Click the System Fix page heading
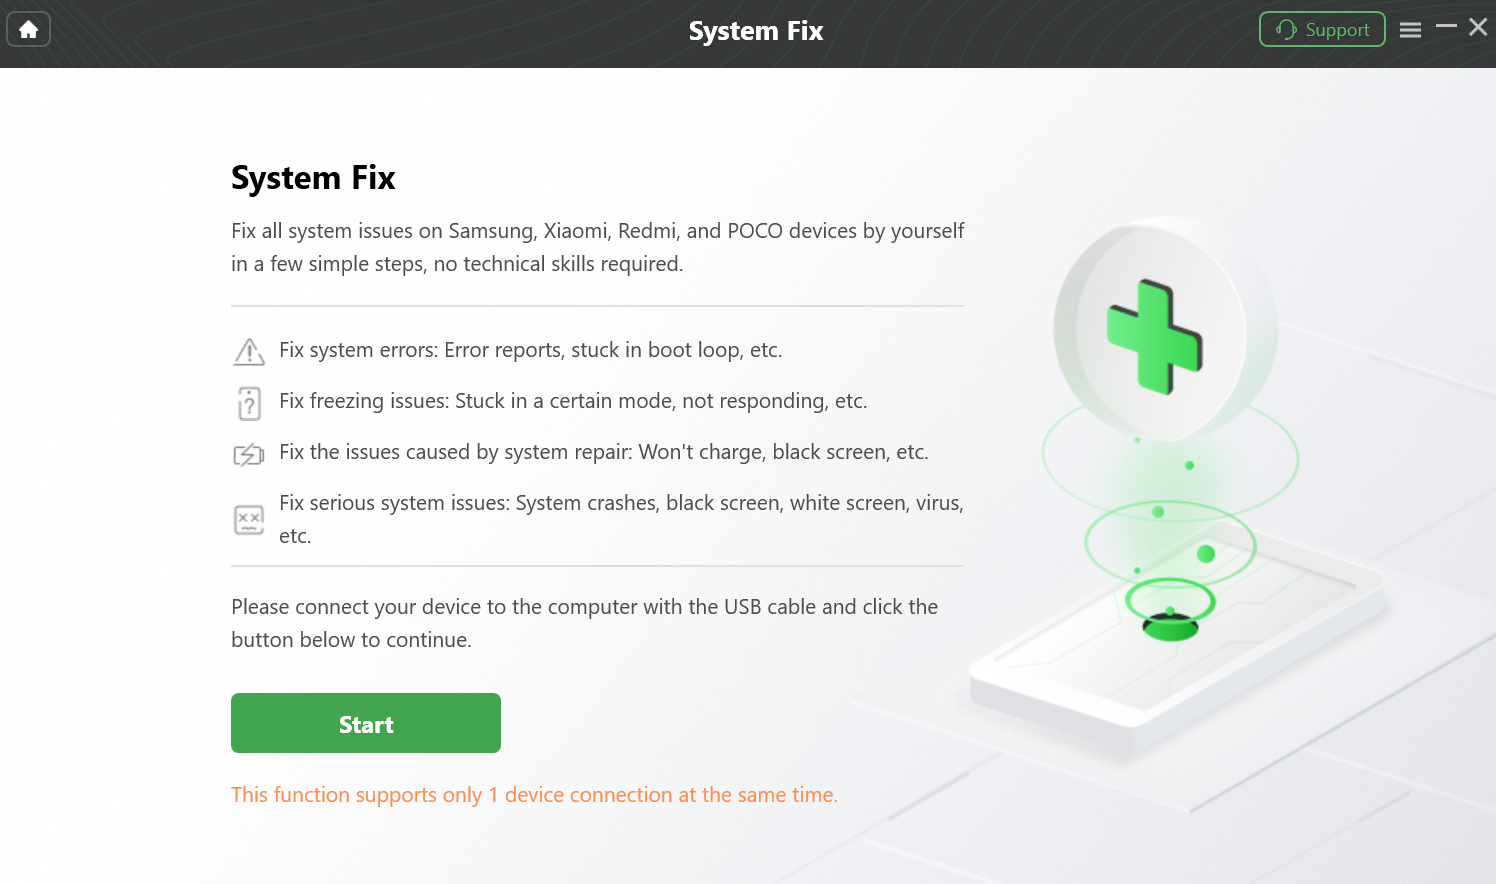1496x884 pixels. (313, 178)
